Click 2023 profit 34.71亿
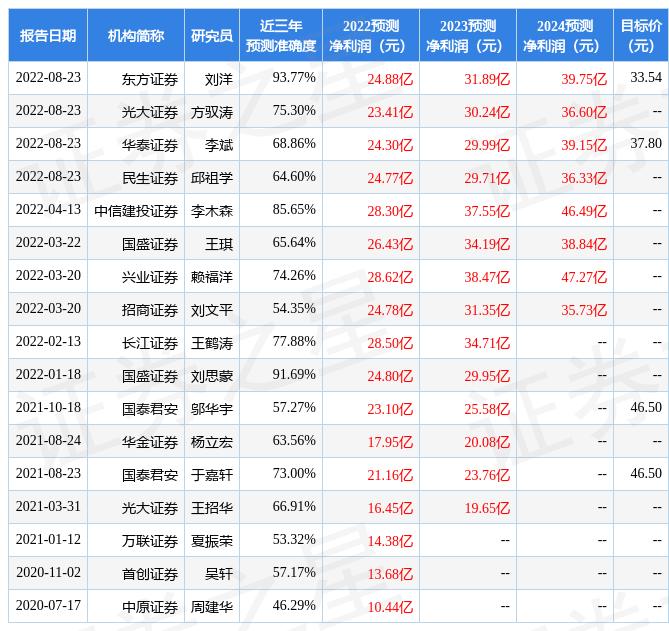This screenshot has height=631, width=669. 487,343
